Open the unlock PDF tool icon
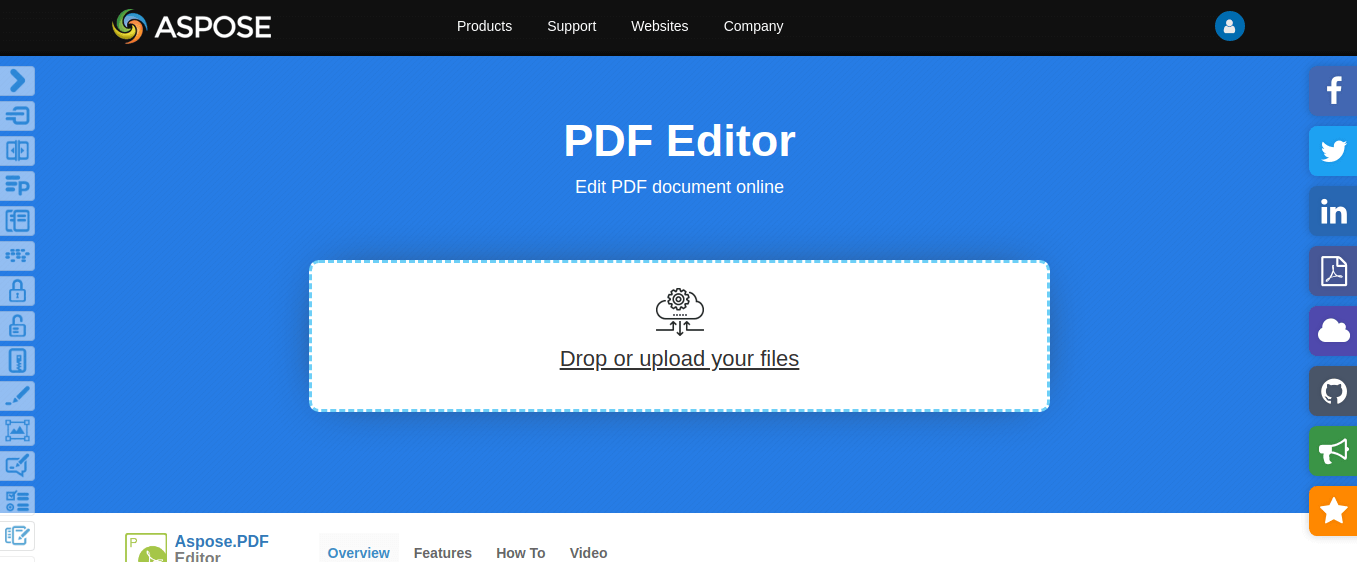 17,326
